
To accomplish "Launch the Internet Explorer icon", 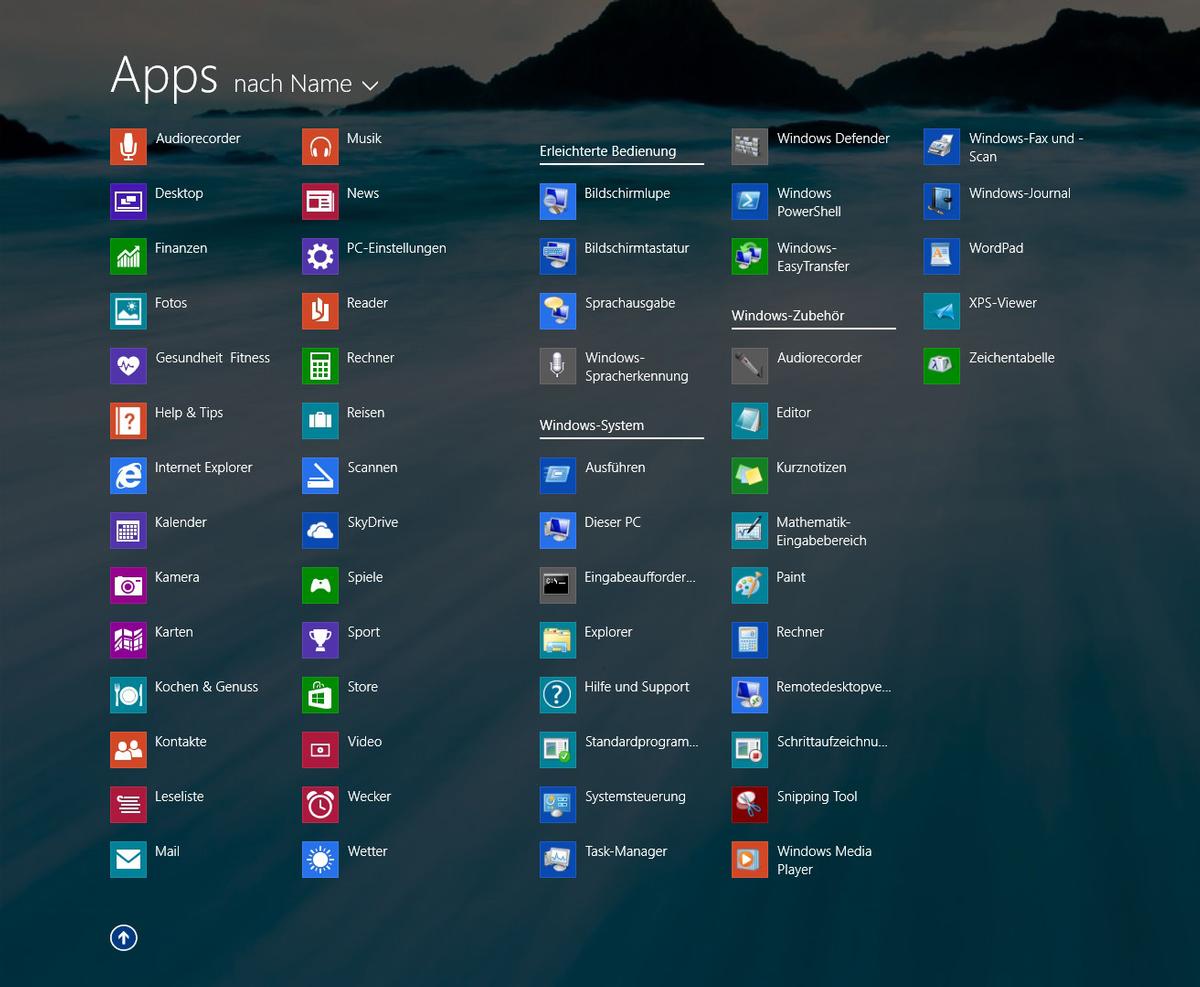I will tap(128, 477).
